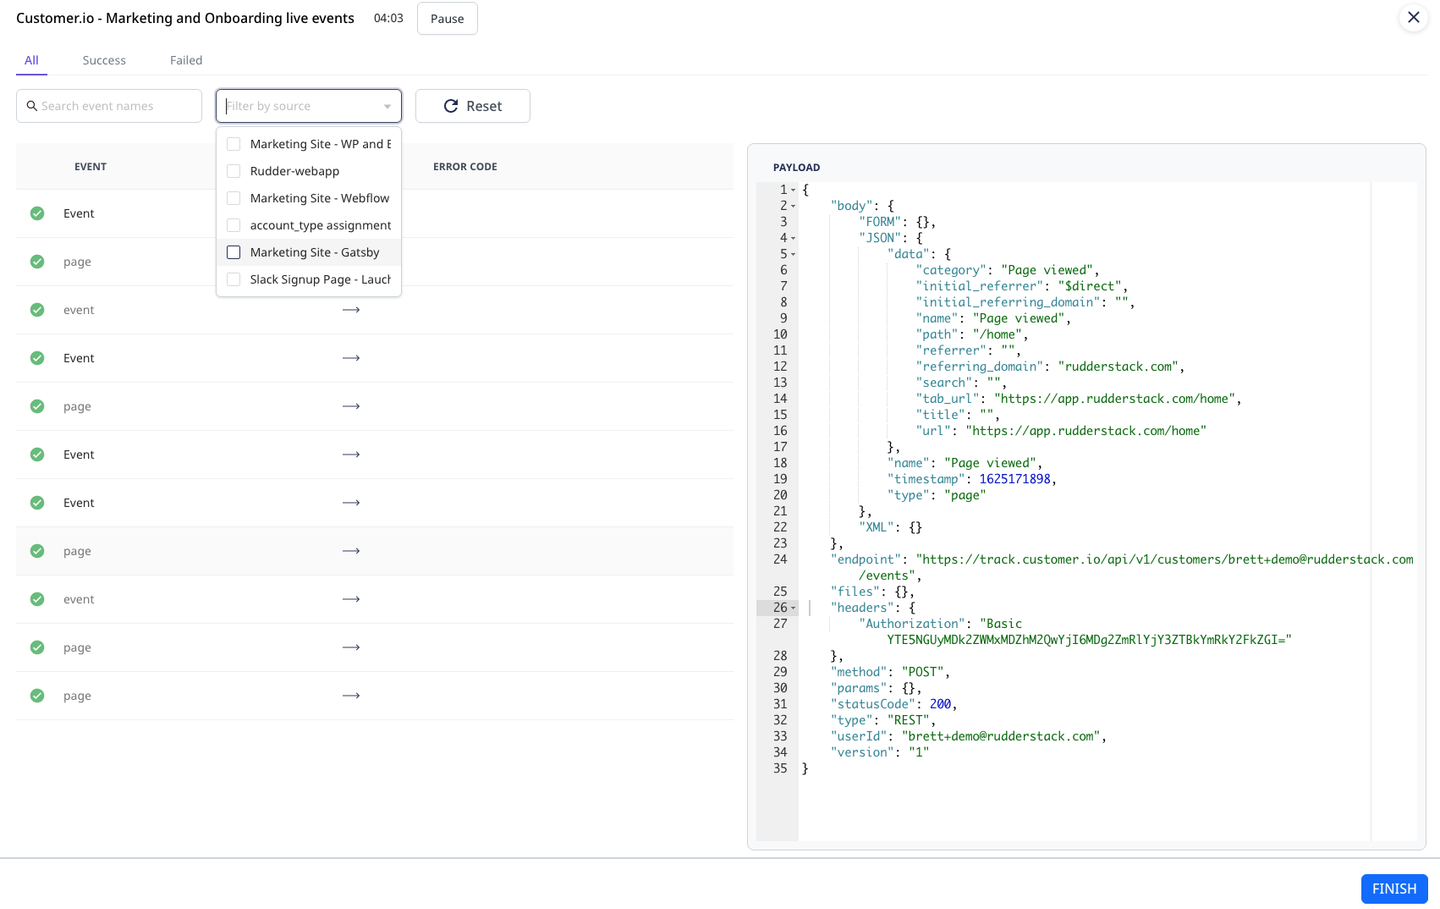Click the arrow icon on the fourth row Event

351,358
